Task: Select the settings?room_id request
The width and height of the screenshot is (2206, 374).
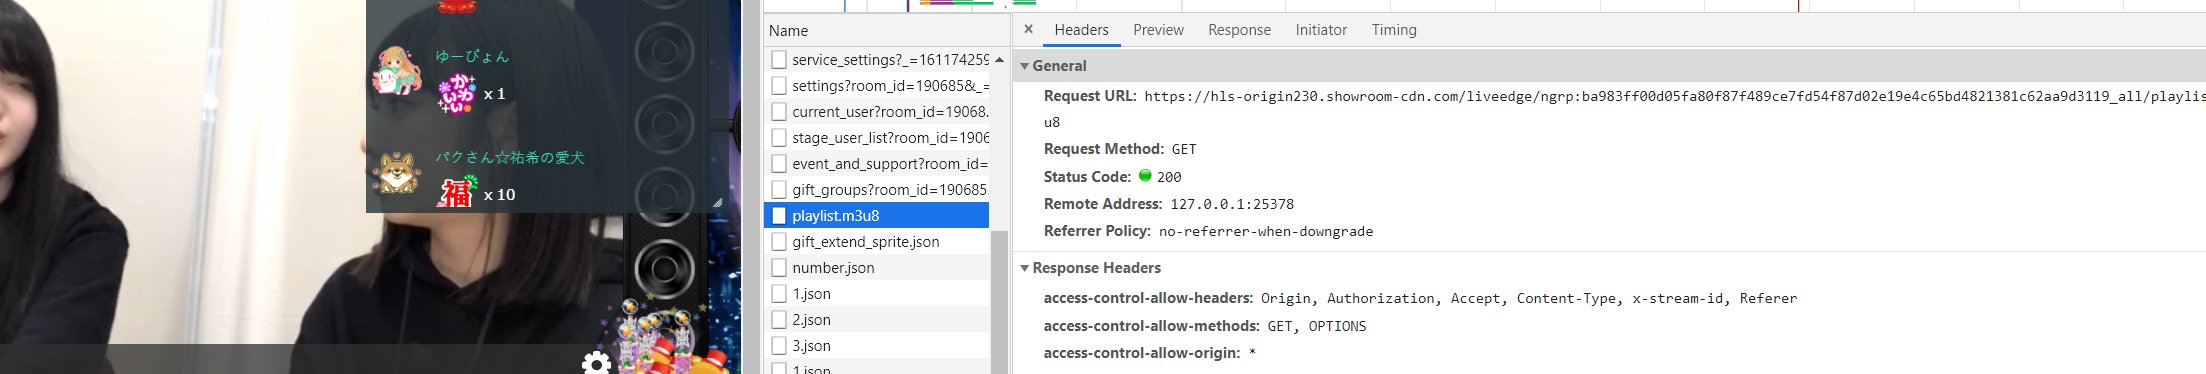Action: click(877, 86)
